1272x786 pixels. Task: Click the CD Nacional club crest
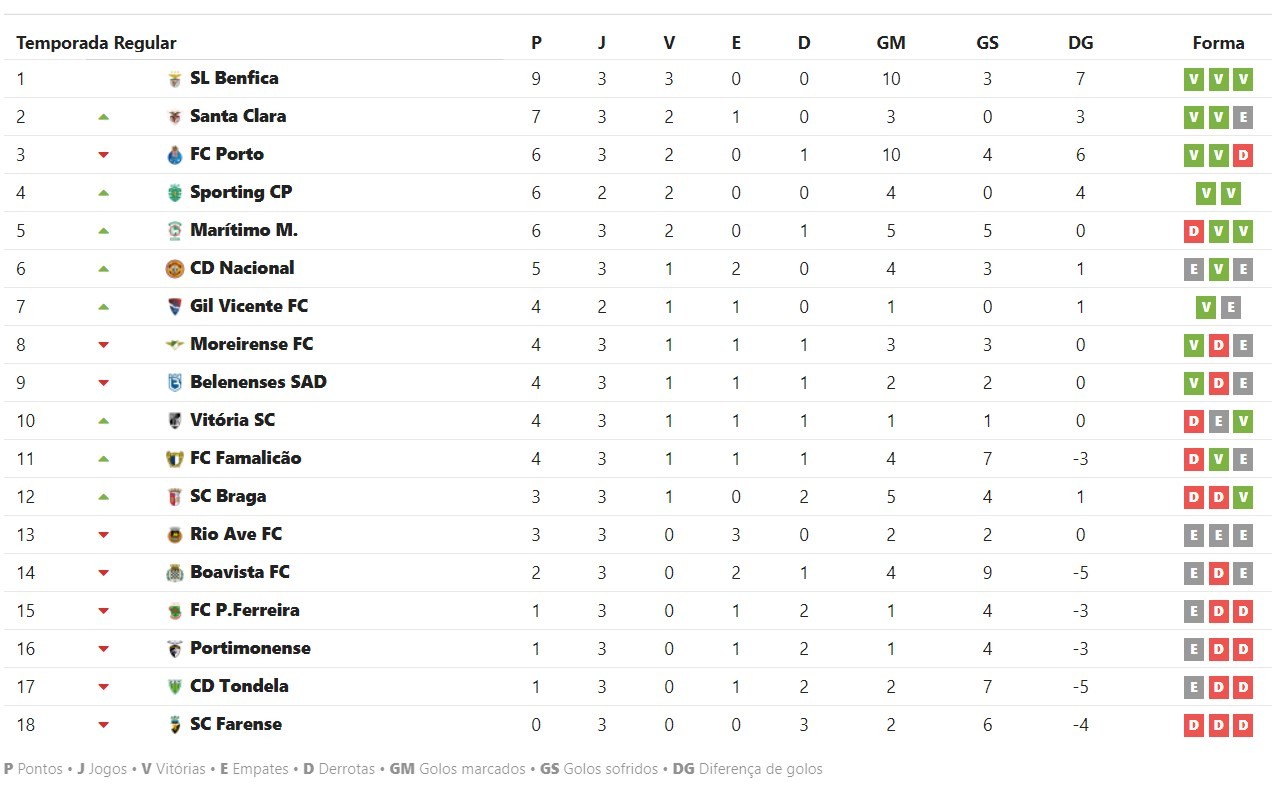pos(175,269)
